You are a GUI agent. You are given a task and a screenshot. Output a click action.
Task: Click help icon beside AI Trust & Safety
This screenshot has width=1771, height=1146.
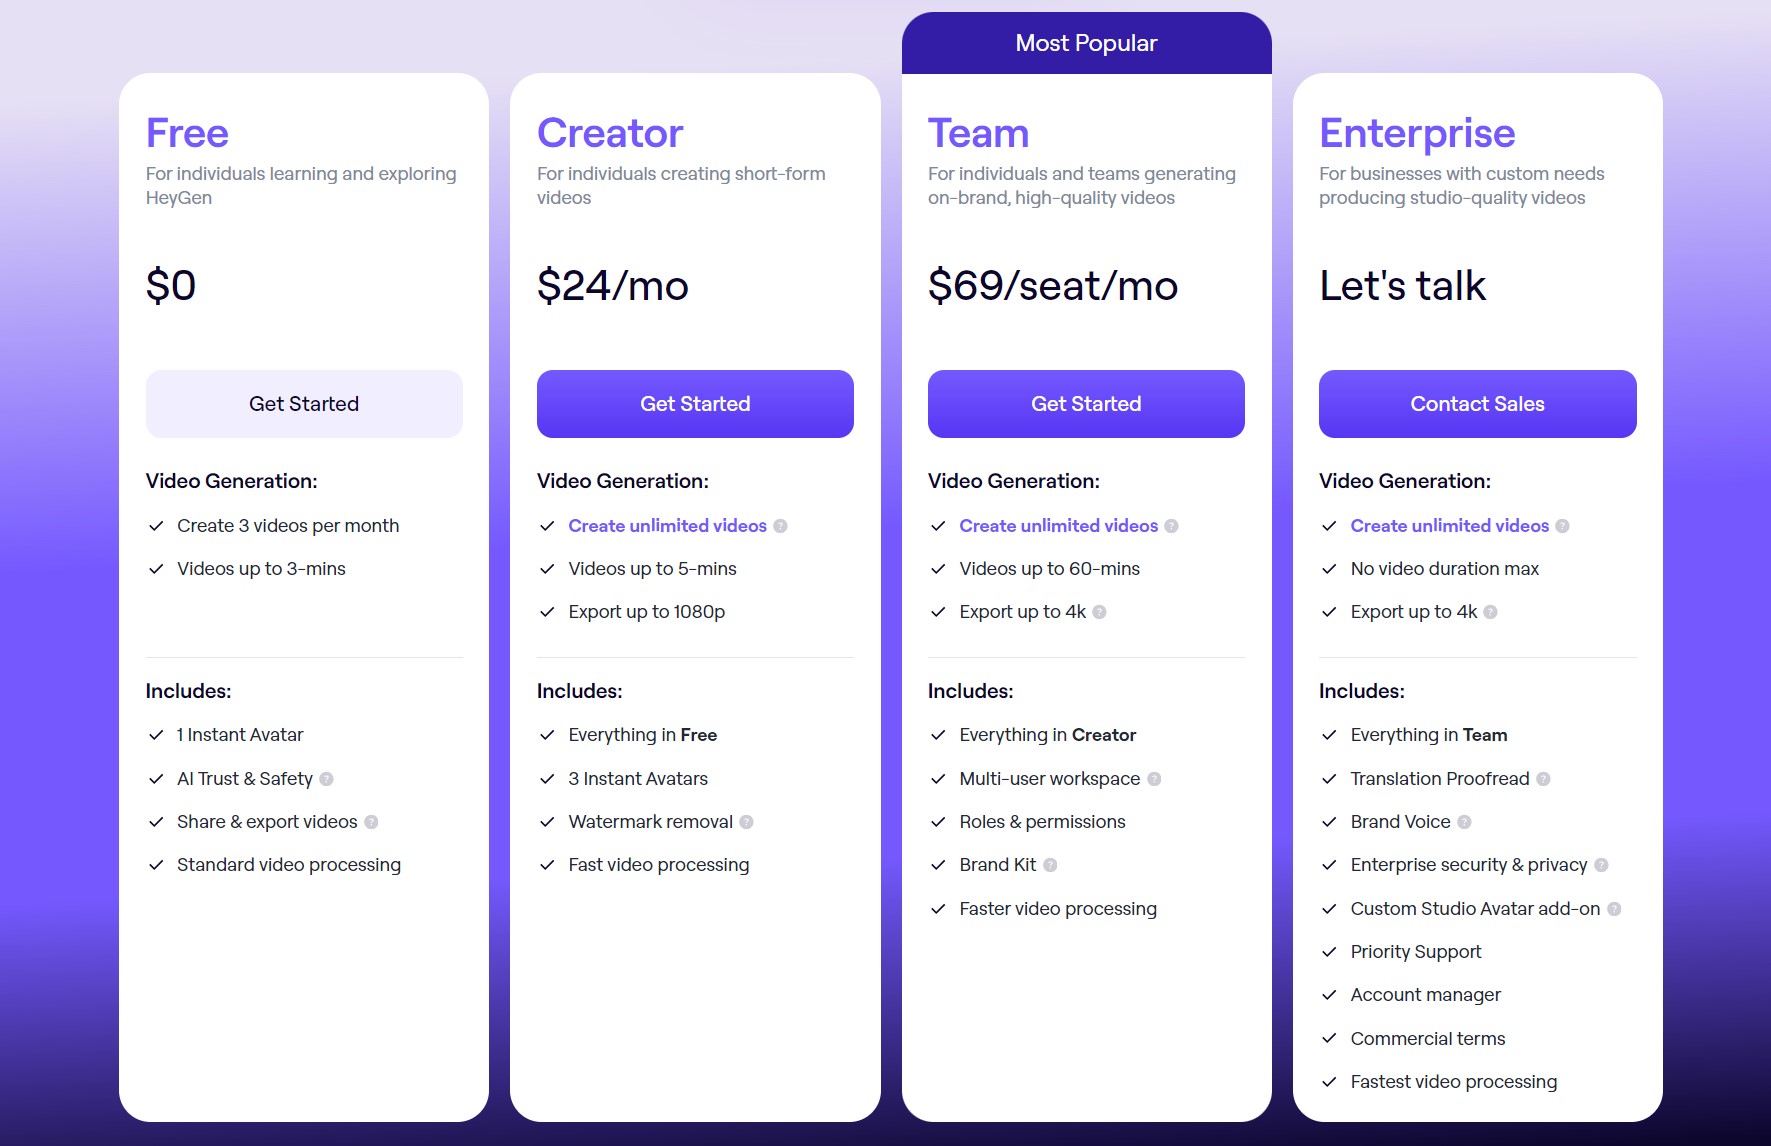coord(326,779)
